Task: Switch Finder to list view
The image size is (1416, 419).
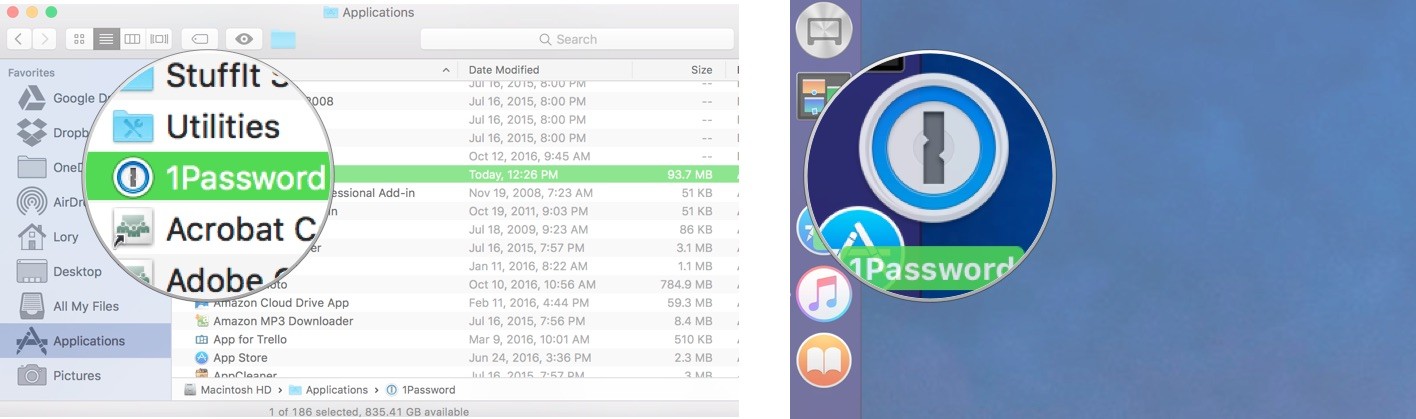Action: click(106, 39)
